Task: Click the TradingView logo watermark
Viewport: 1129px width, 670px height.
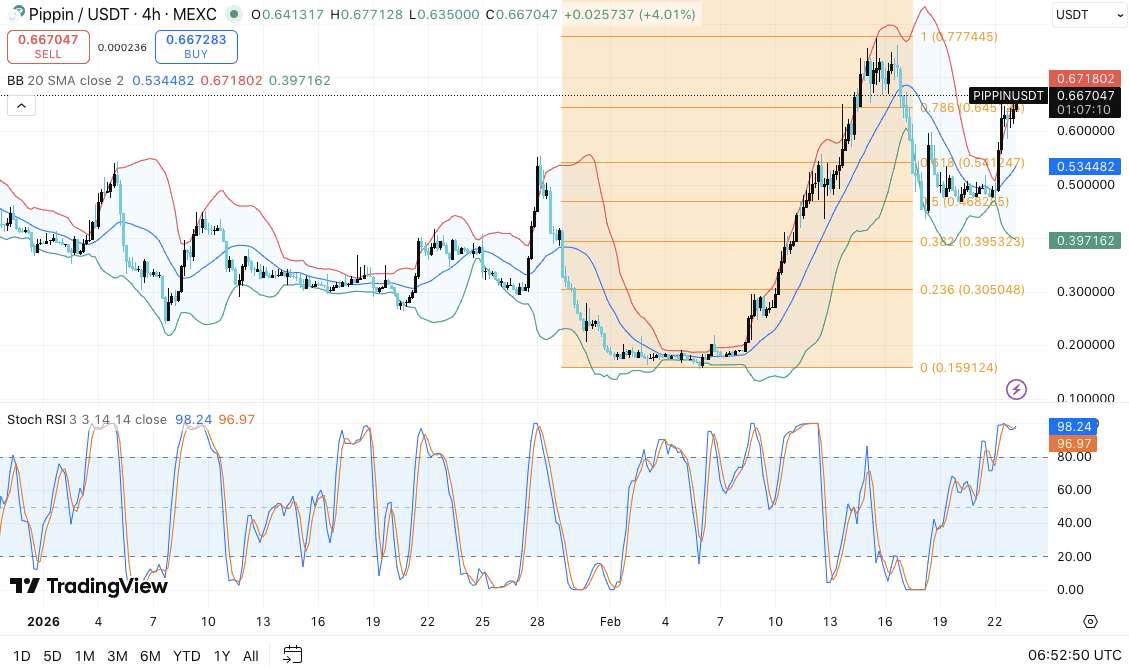Action: [x=87, y=585]
